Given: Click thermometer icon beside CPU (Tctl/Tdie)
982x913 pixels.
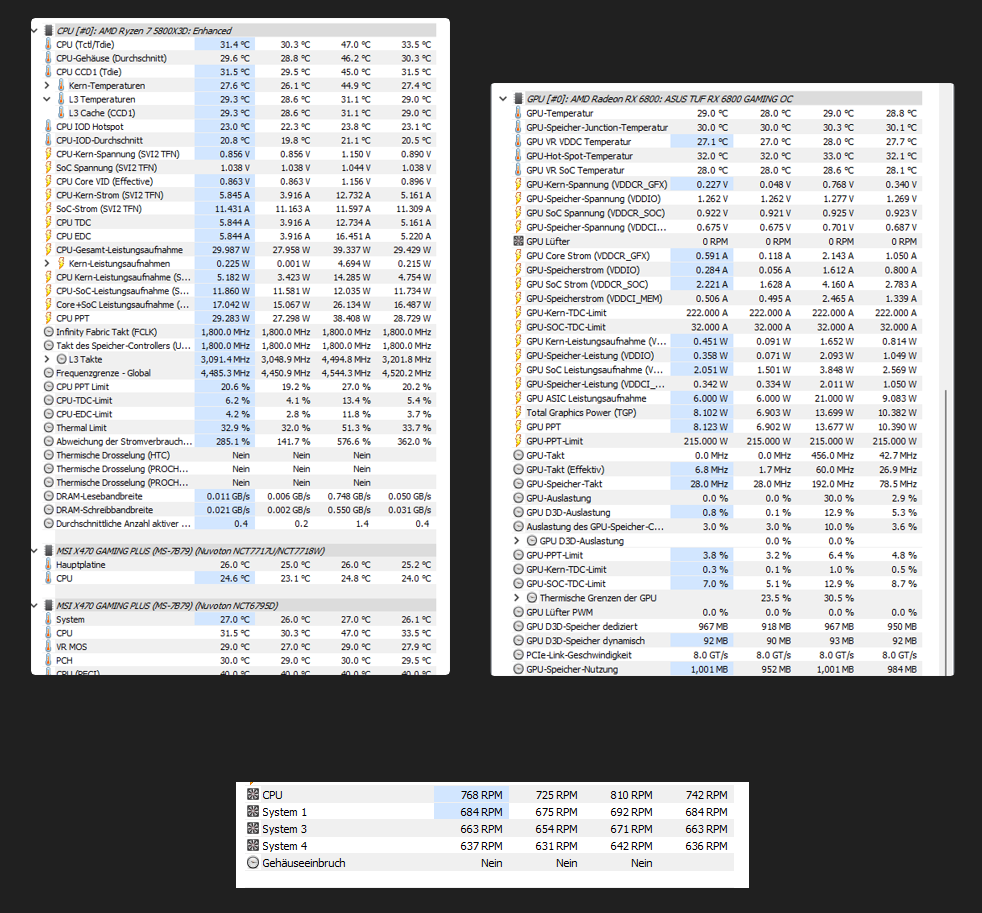Looking at the screenshot, I should click(48, 44).
